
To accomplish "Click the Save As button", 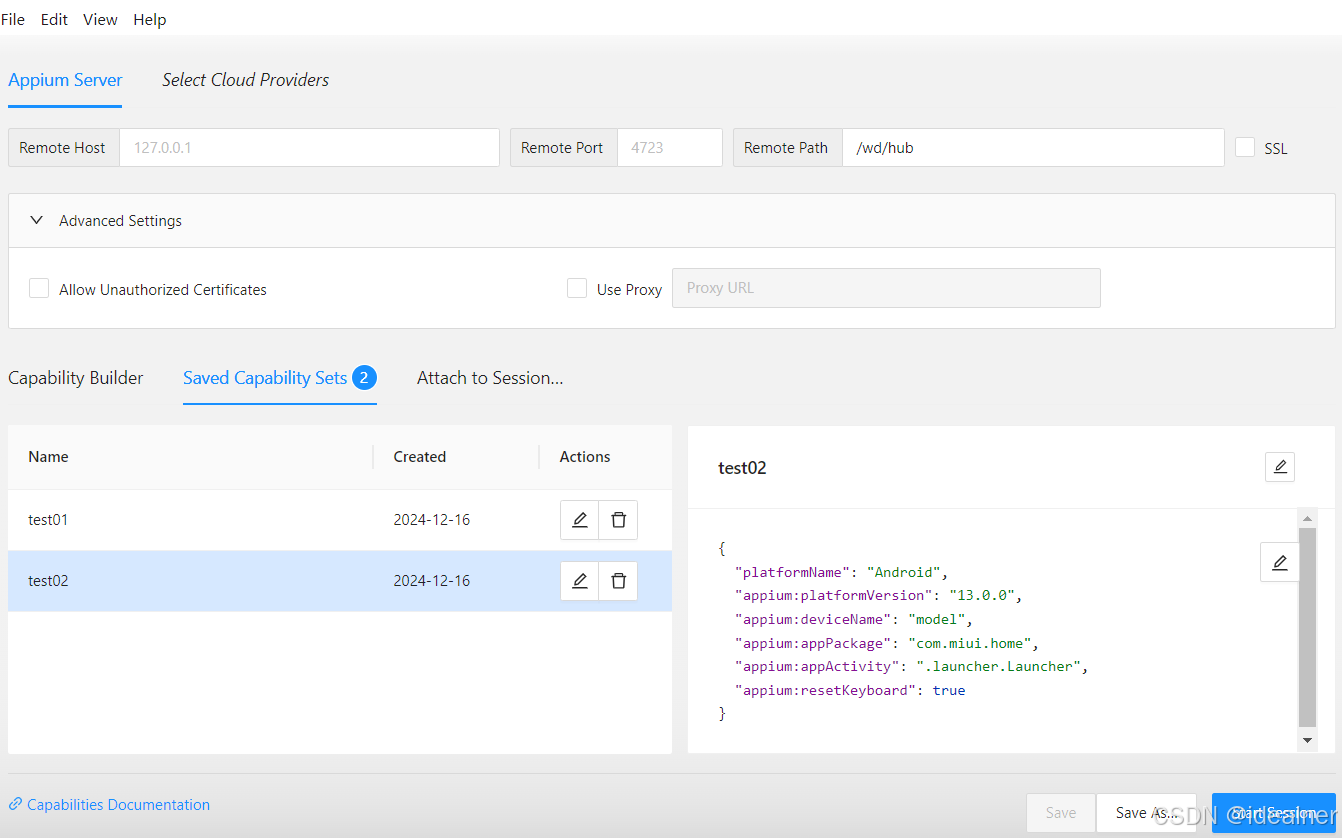I will [1147, 813].
